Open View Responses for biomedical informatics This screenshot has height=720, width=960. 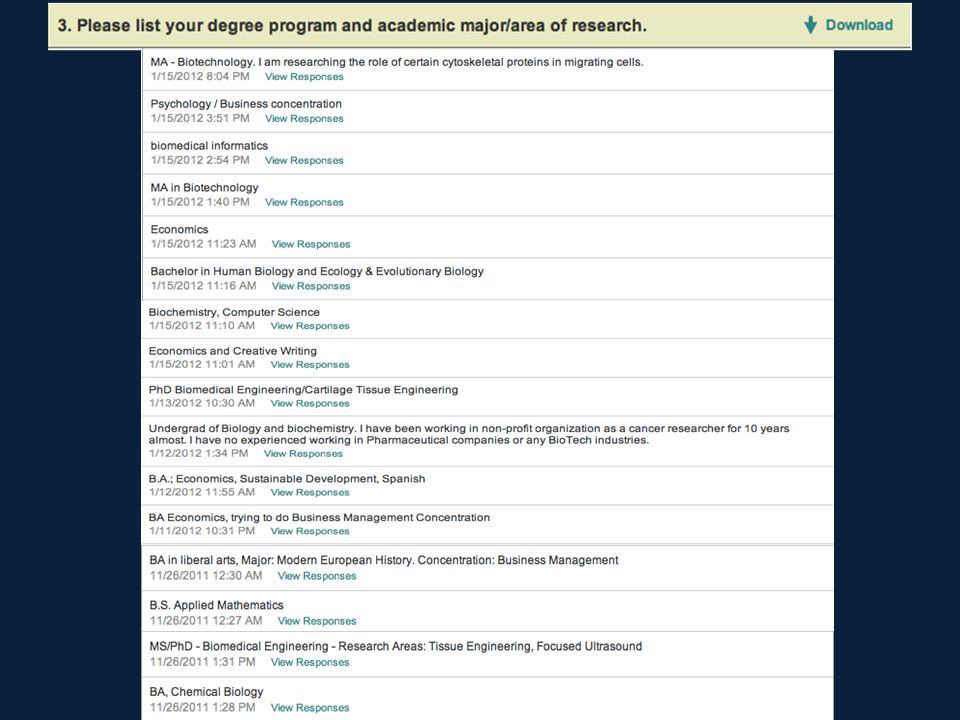(304, 160)
